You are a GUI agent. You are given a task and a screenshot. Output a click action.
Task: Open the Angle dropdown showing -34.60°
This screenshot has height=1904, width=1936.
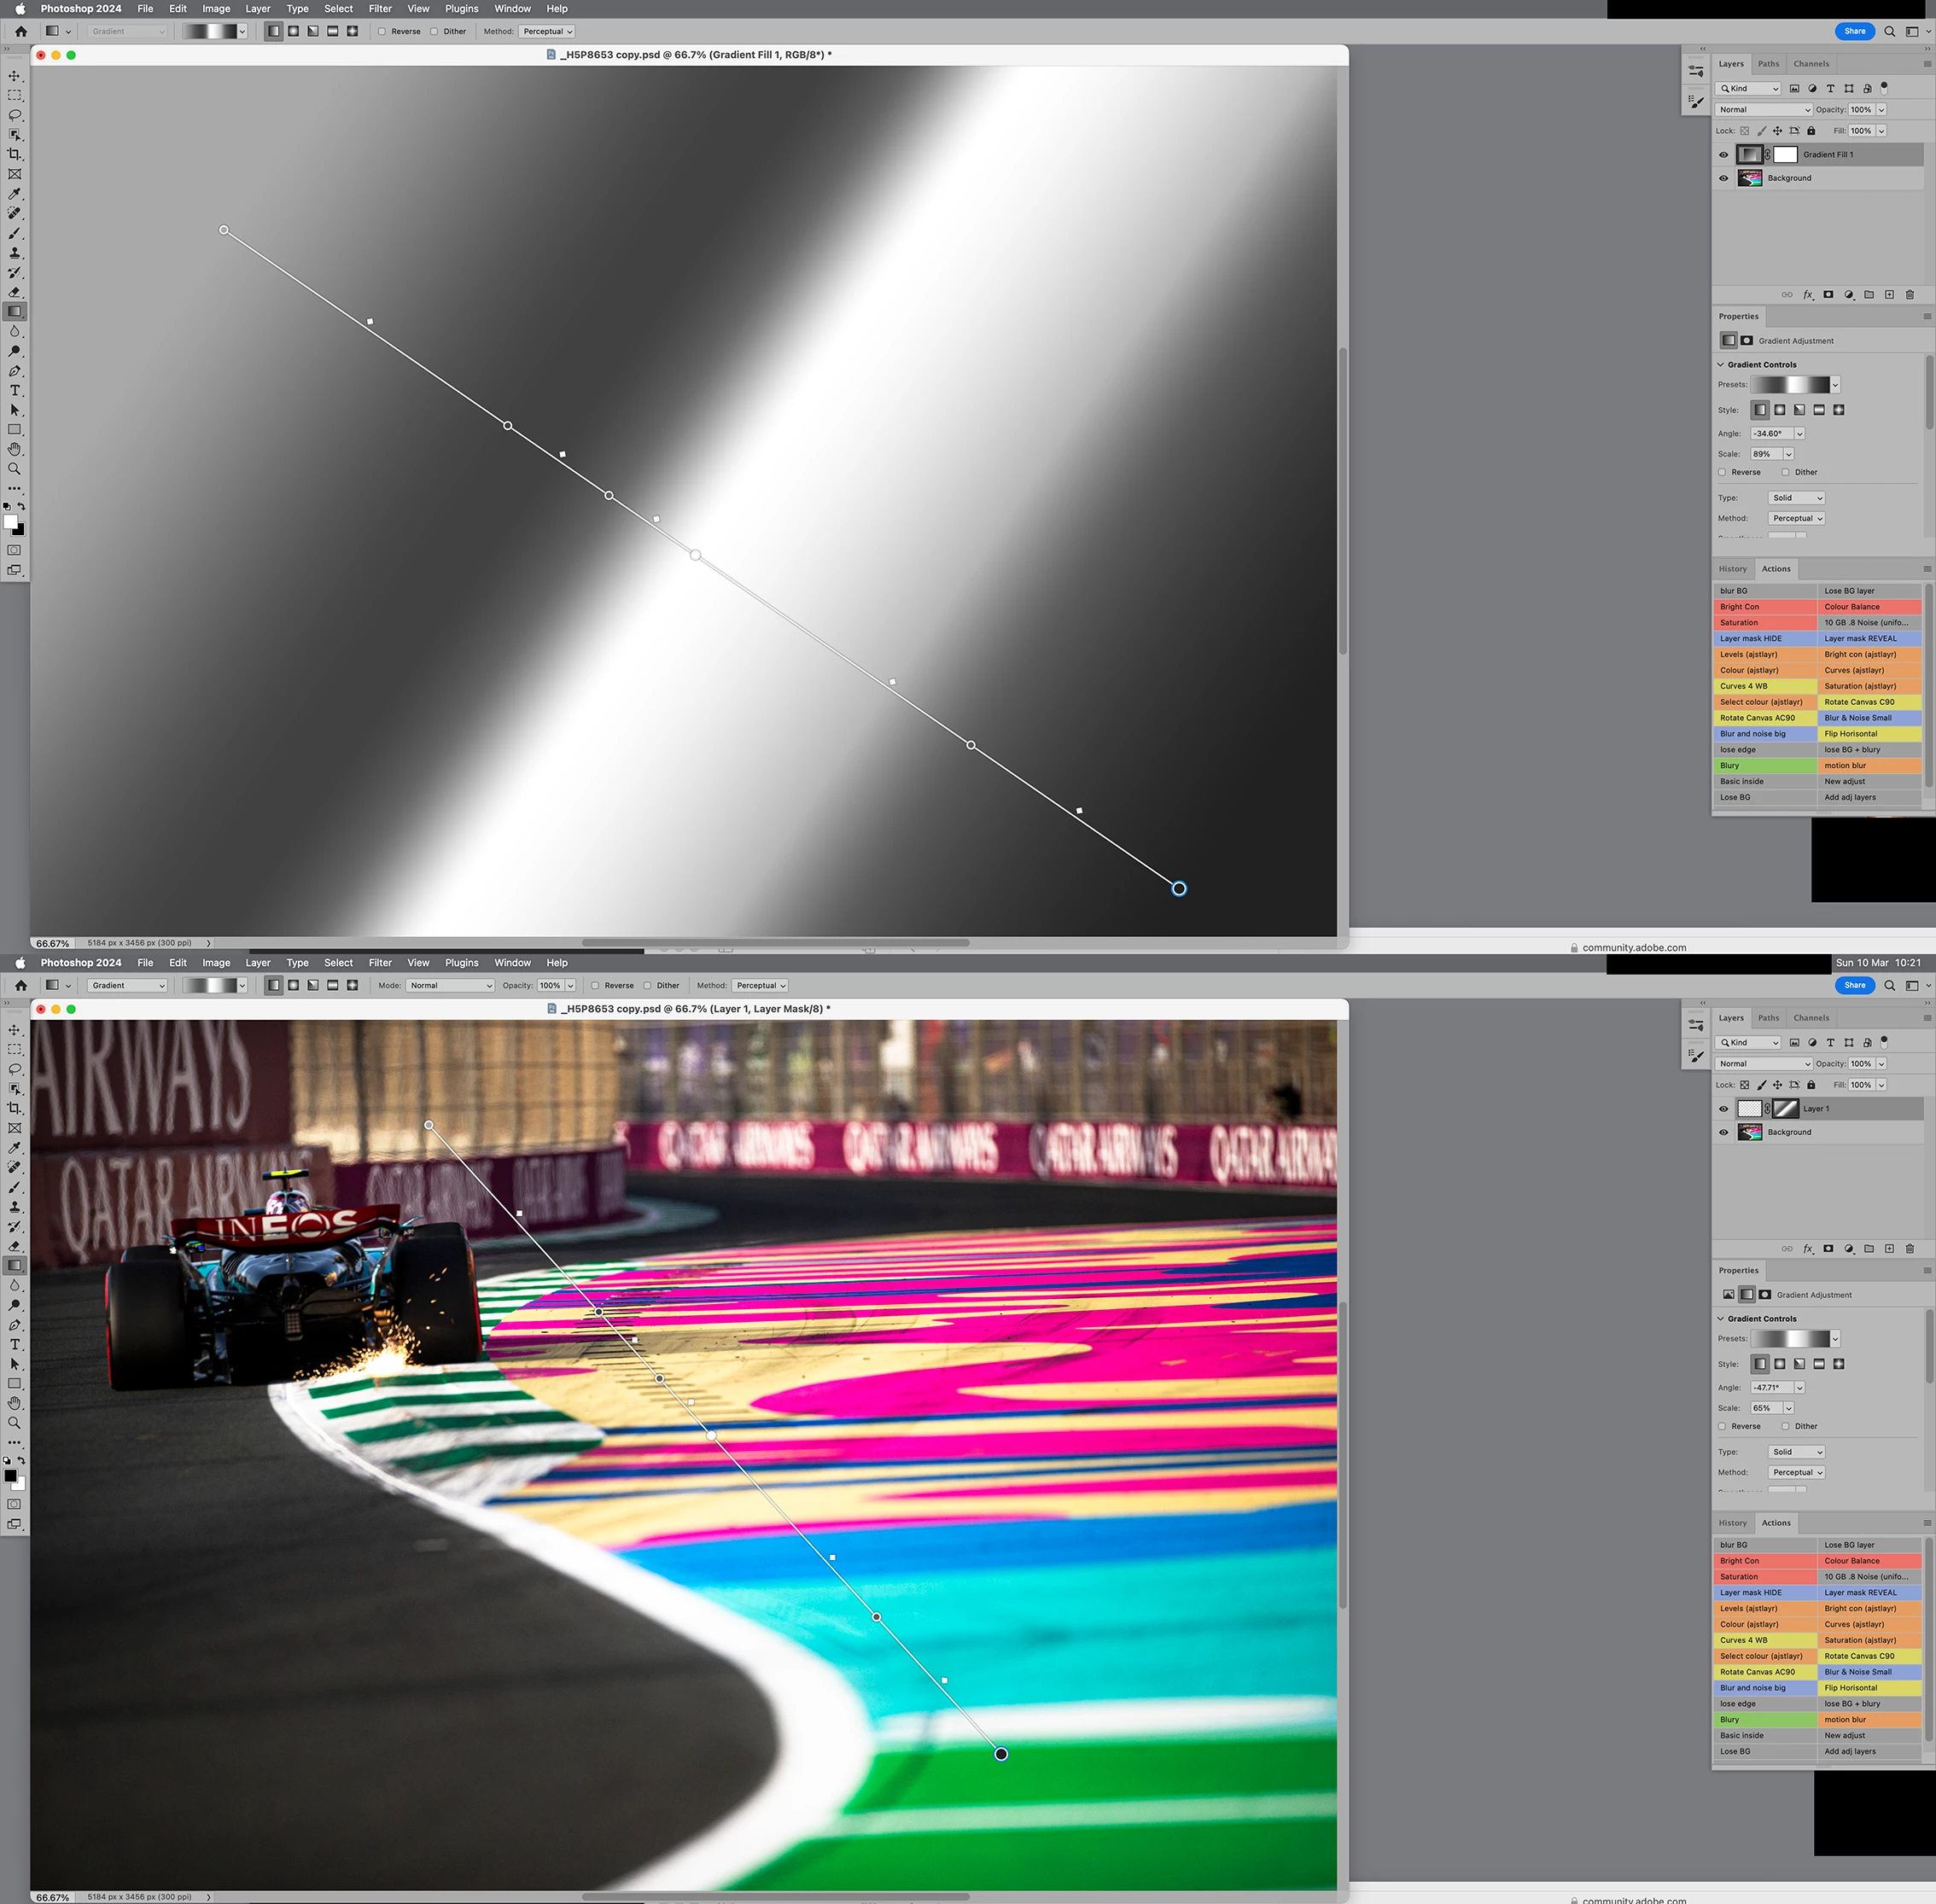coord(1799,433)
